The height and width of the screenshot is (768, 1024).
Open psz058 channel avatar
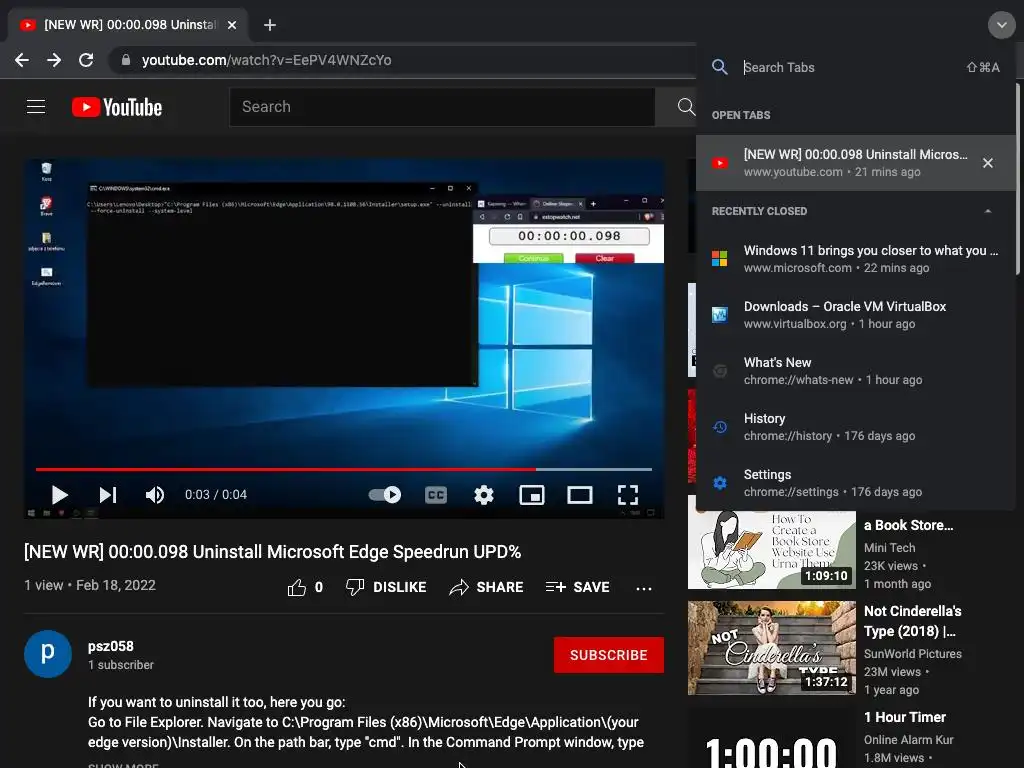[x=48, y=654]
